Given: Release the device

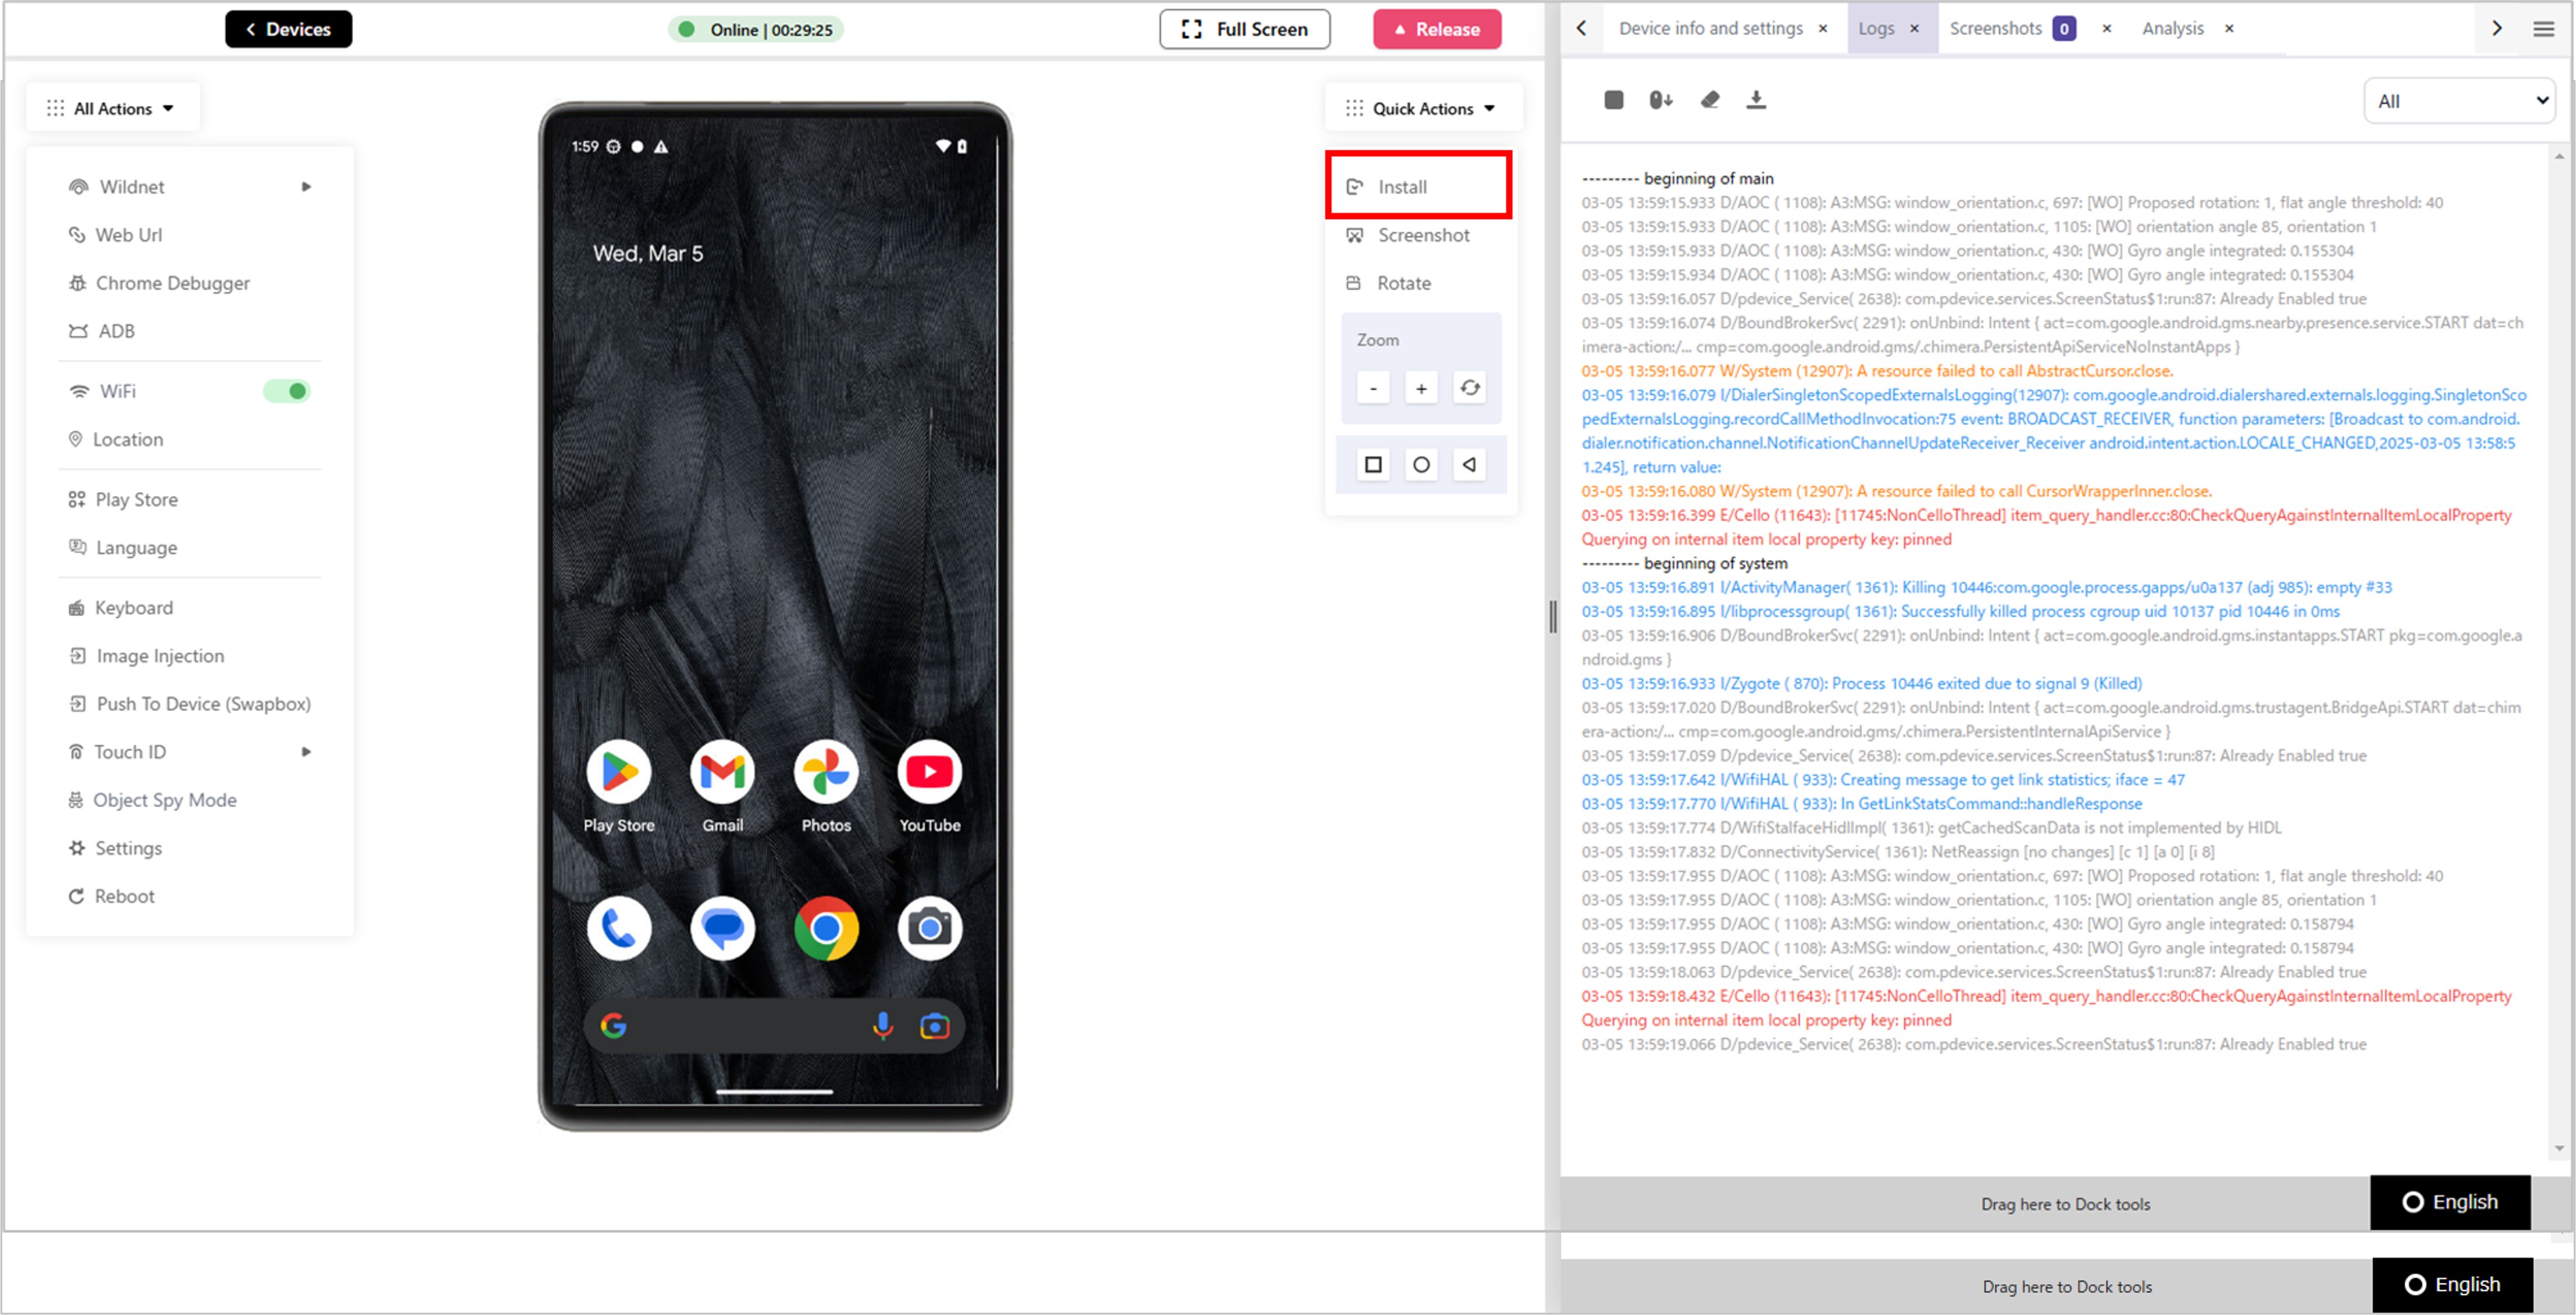Looking at the screenshot, I should 1437,29.
